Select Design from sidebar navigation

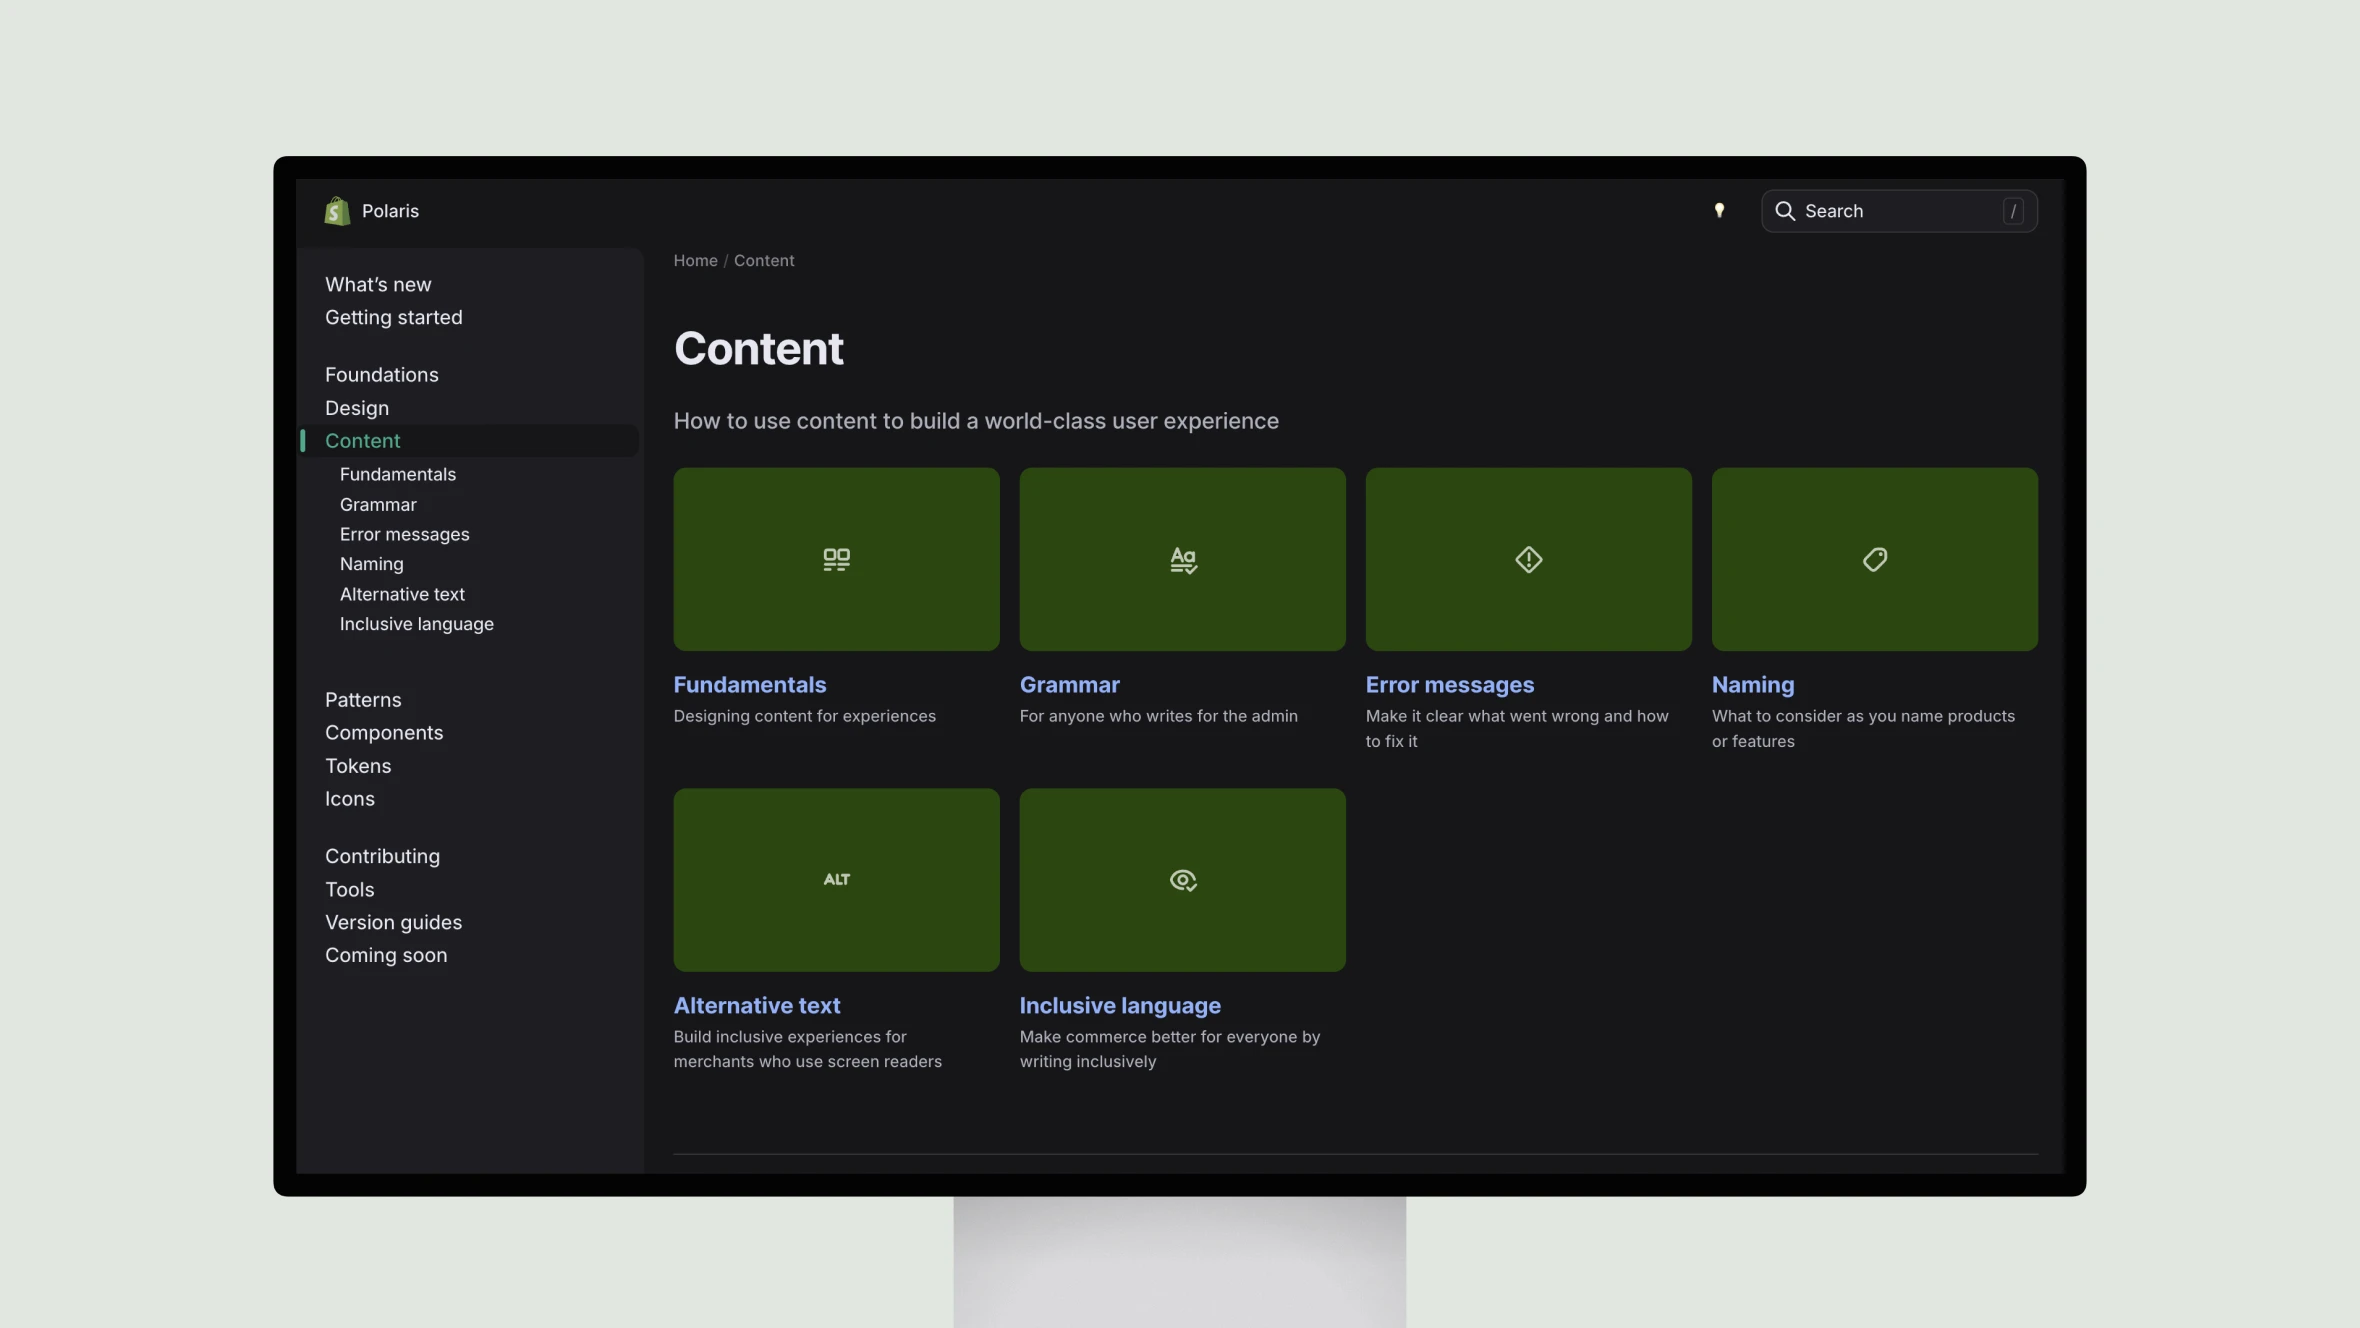(x=357, y=407)
